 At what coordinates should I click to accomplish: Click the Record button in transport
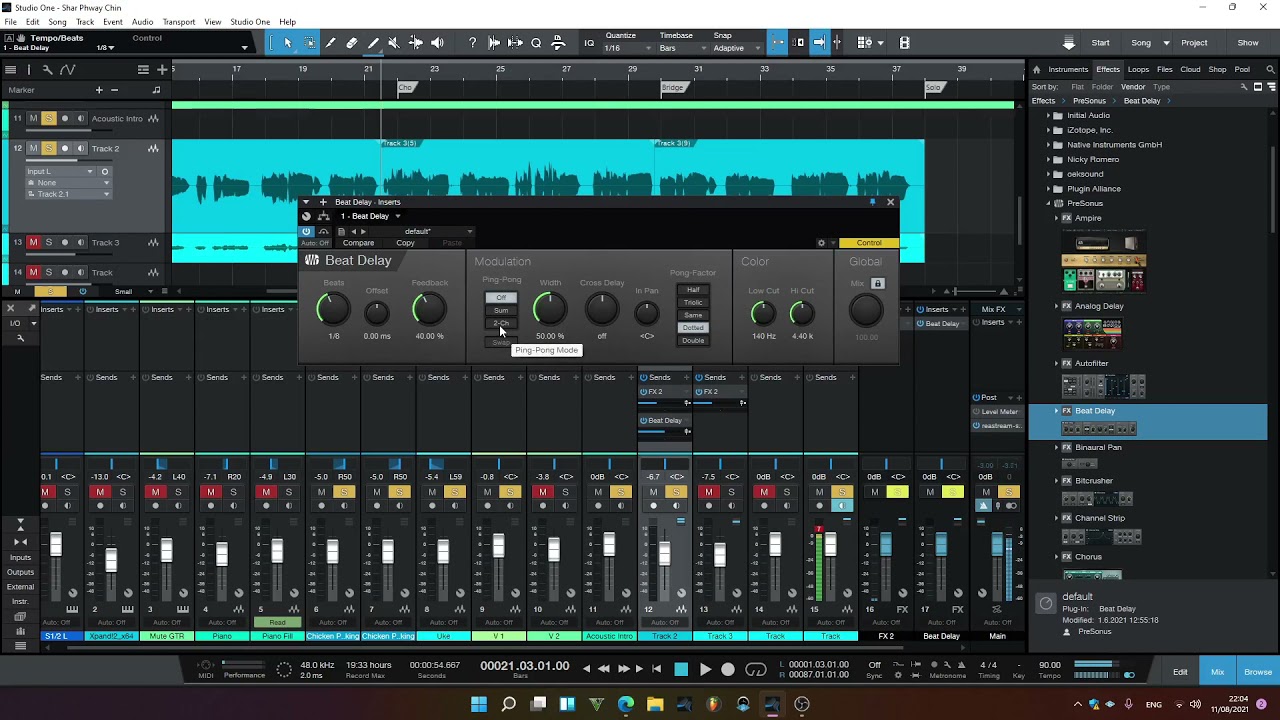[x=728, y=670]
